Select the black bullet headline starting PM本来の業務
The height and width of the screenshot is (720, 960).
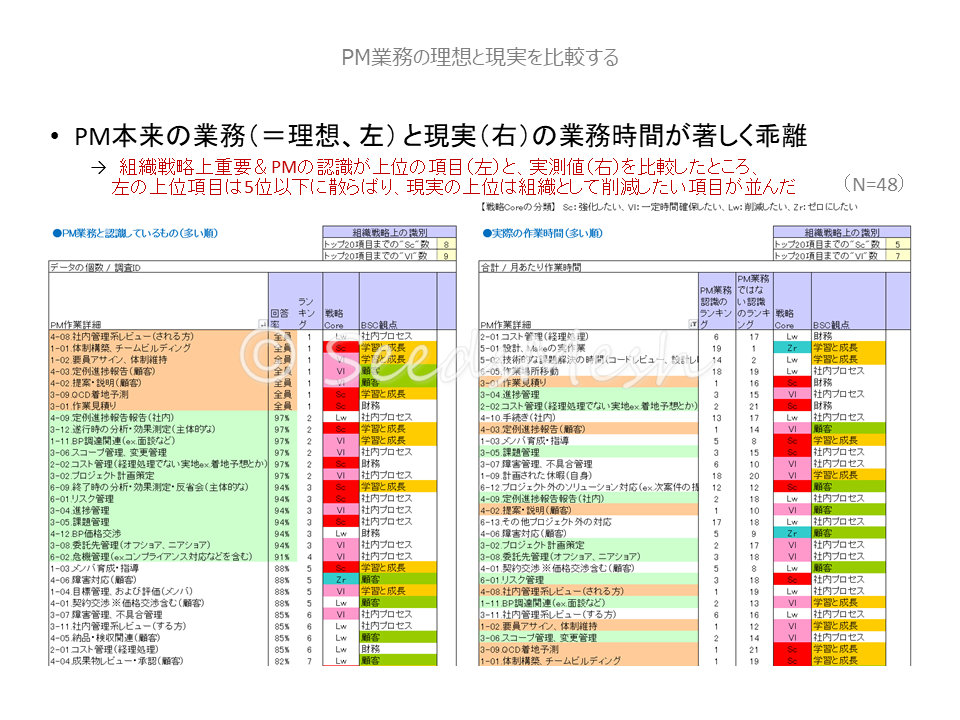tap(441, 136)
